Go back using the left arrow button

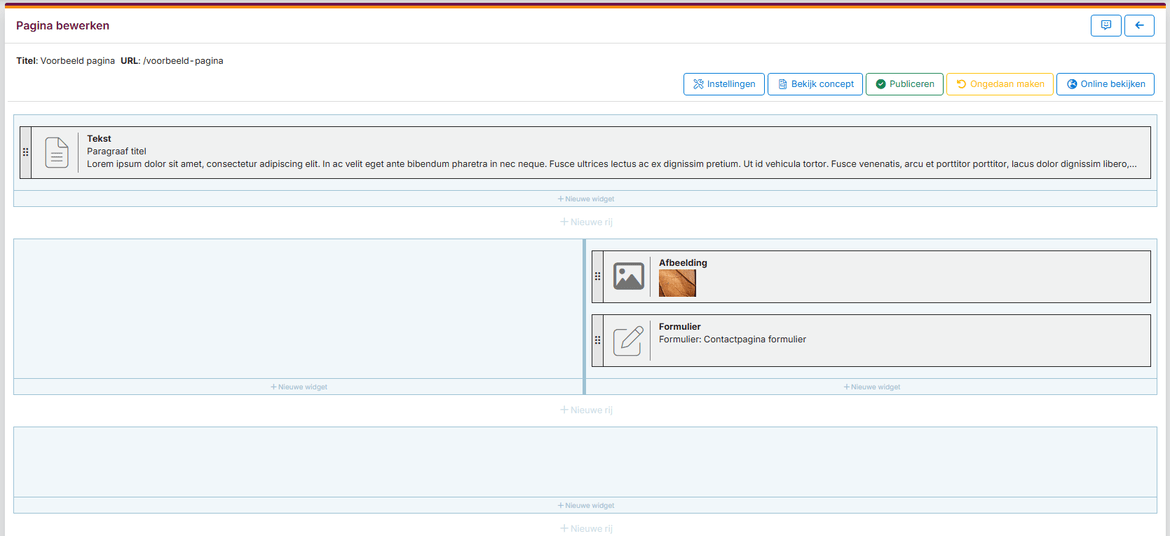pos(1139,26)
